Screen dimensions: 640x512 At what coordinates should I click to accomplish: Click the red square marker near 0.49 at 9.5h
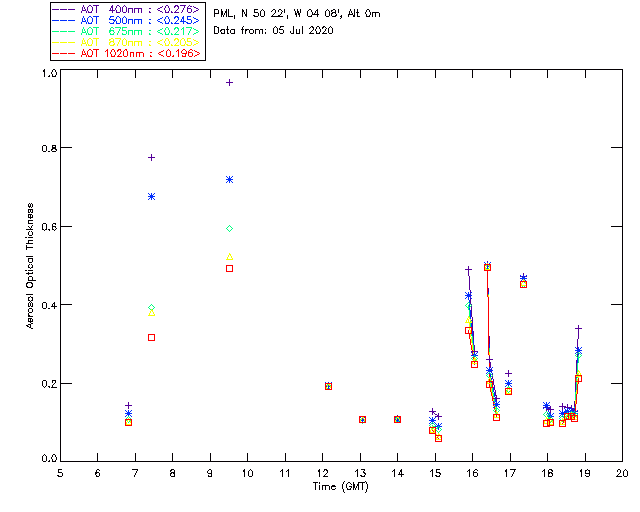coord(229,269)
